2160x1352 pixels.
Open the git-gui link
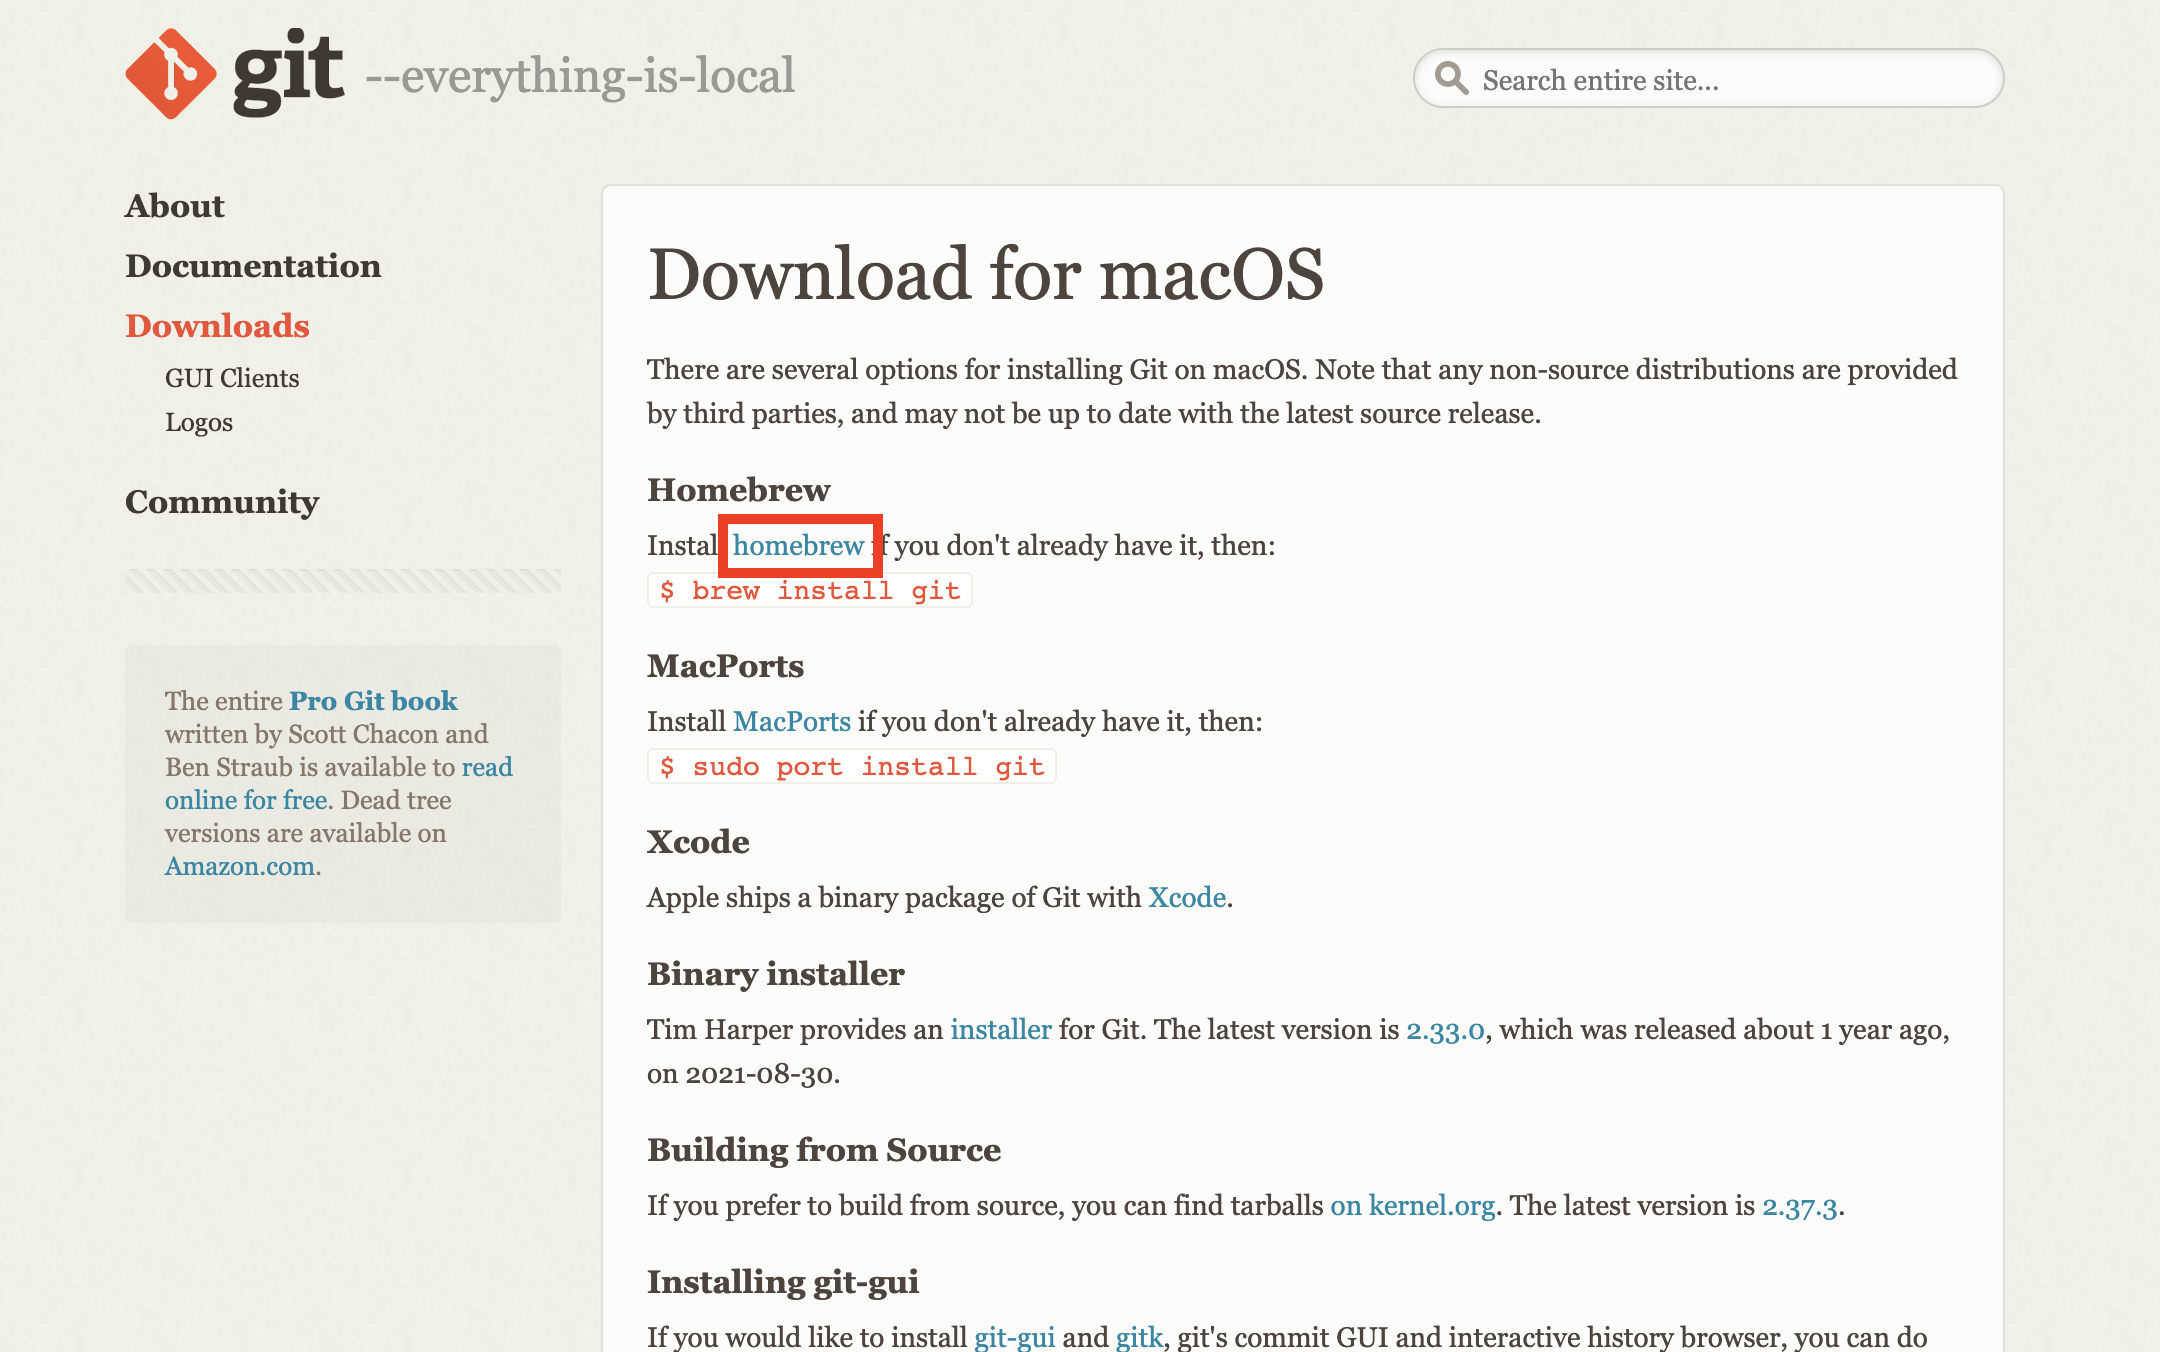click(1014, 1337)
